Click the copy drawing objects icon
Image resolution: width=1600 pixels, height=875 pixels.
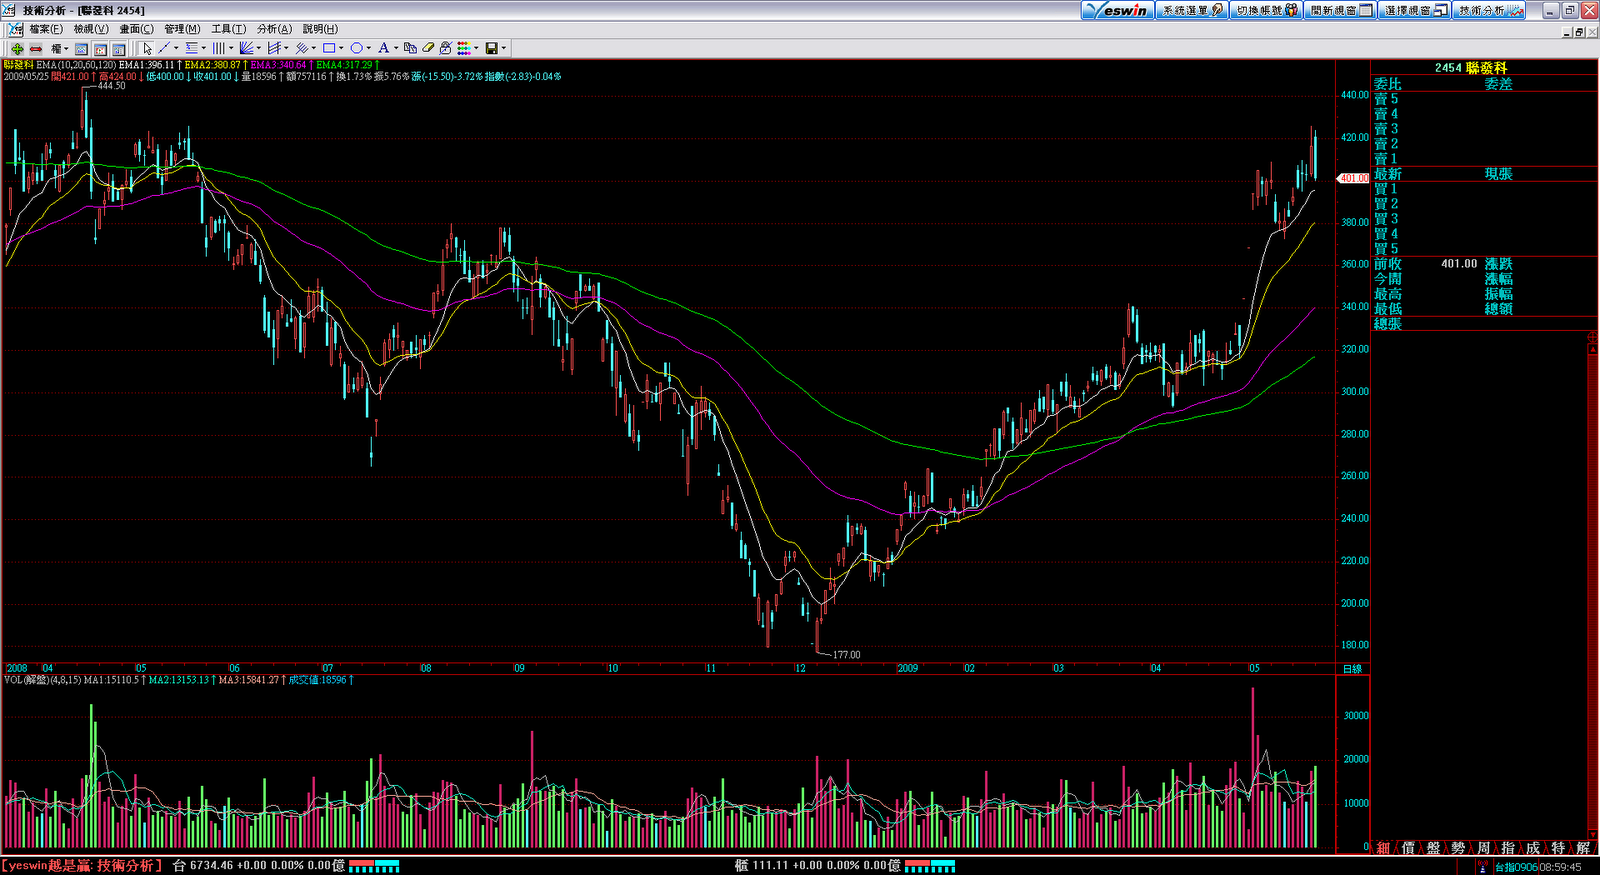pyautogui.click(x=410, y=48)
